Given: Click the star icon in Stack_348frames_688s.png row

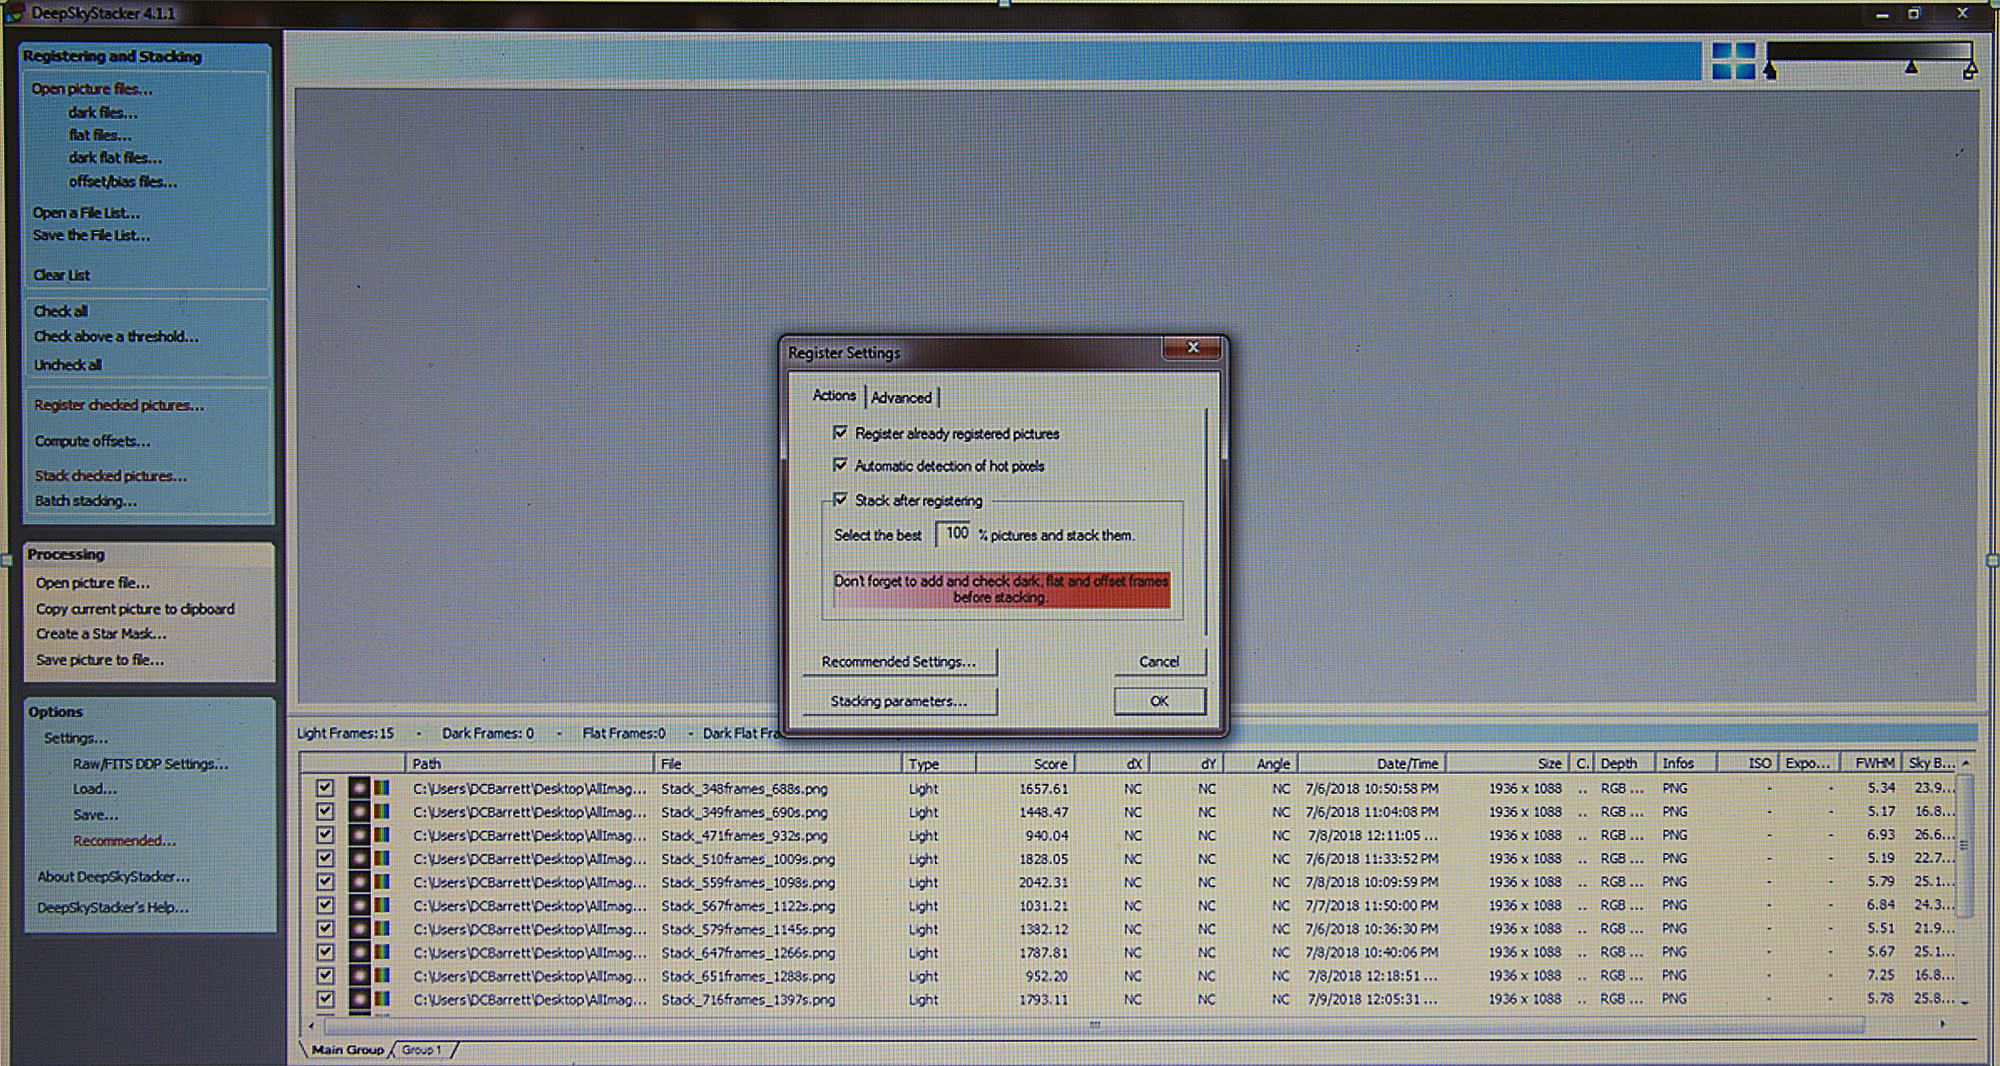Looking at the screenshot, I should [x=359, y=788].
